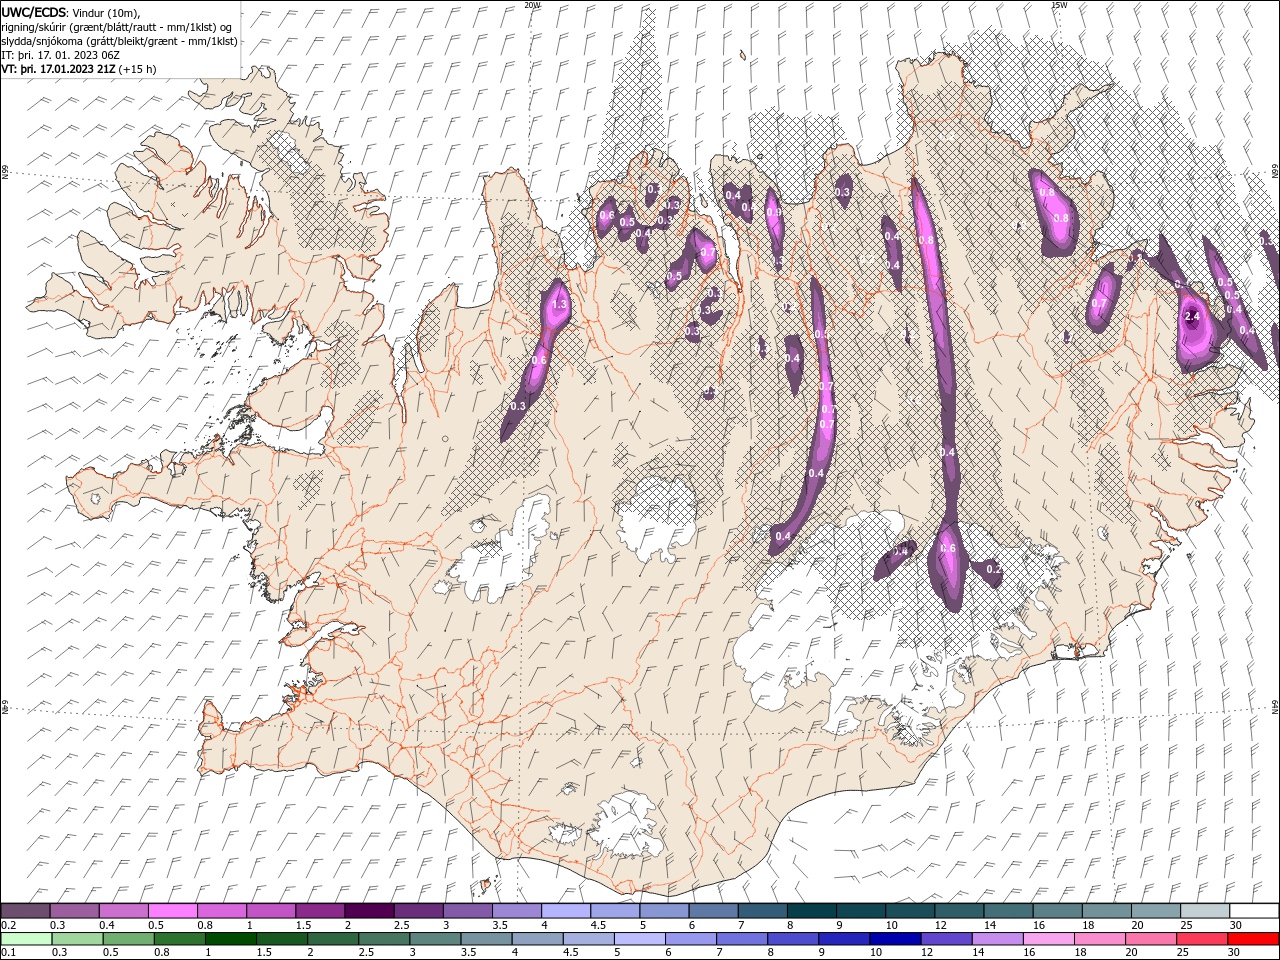Viewport: 1280px width, 960px height.
Task: Pick the lavender 5 swatch in lower legend row
Action: click(x=640, y=939)
